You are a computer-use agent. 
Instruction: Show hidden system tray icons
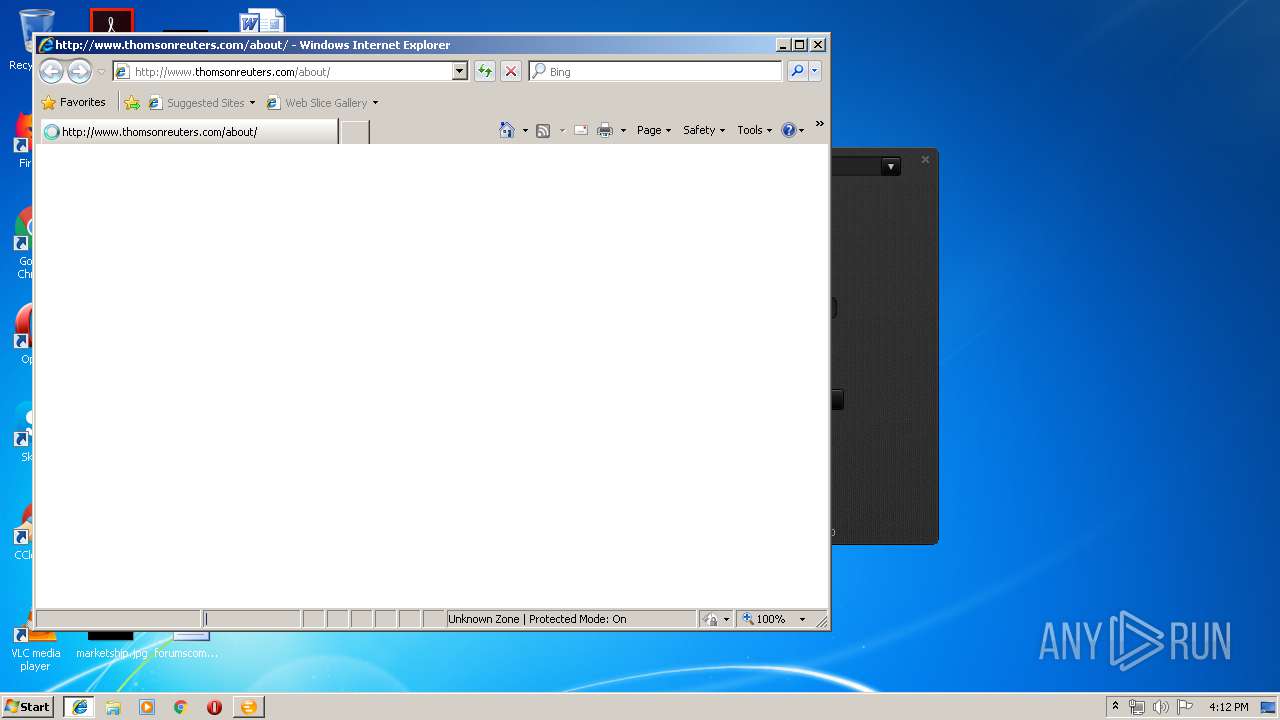click(x=1115, y=706)
